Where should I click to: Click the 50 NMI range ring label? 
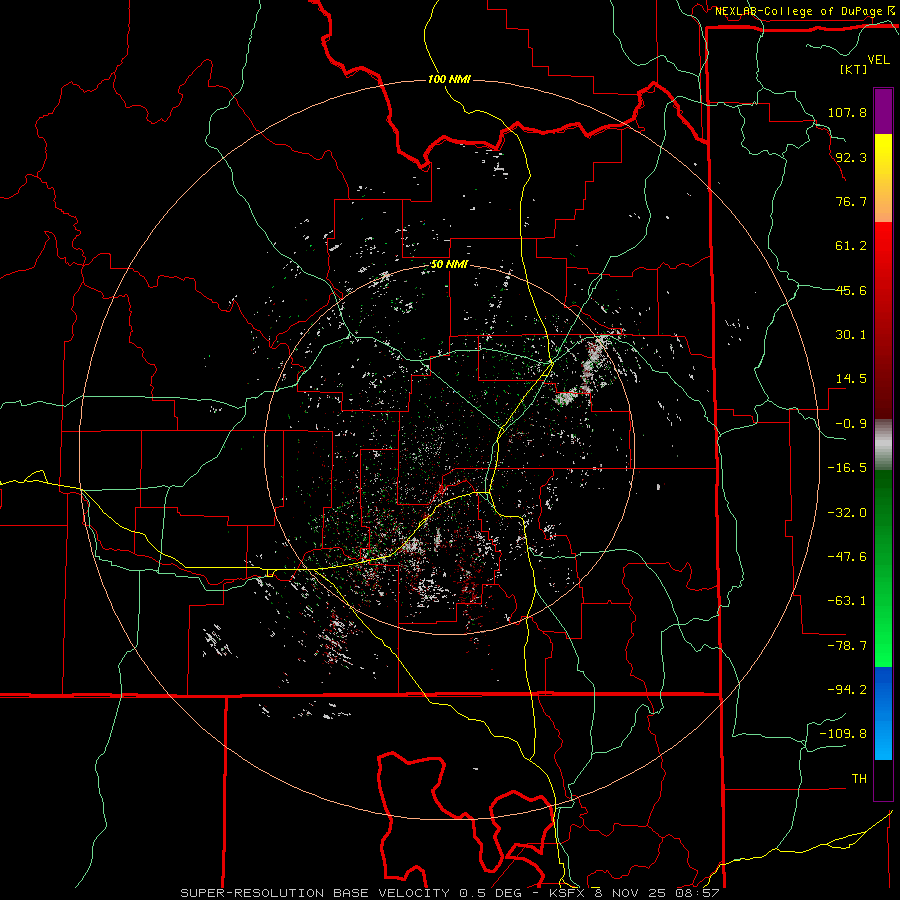coord(449,265)
